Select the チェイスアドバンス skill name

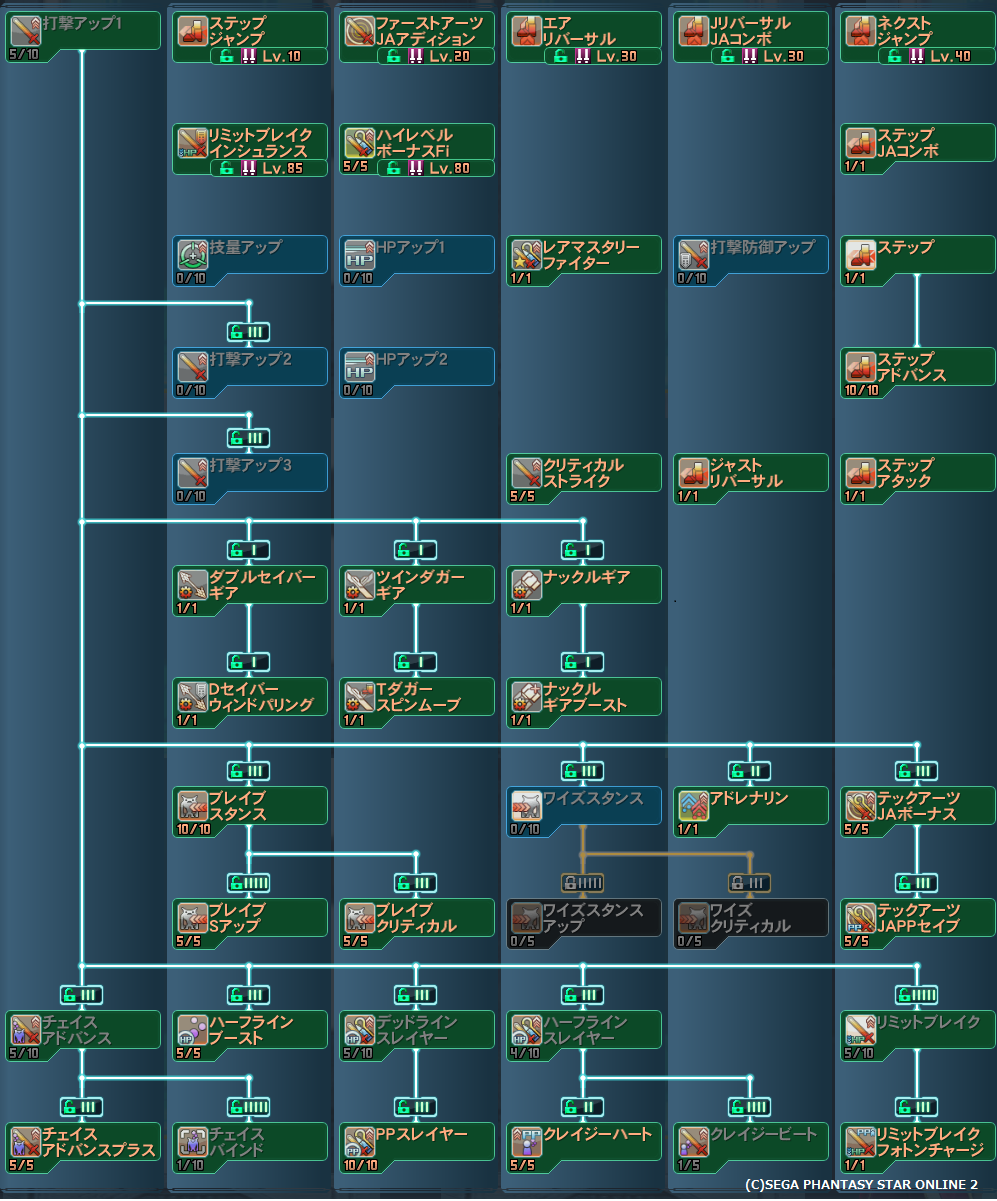coord(75,1030)
